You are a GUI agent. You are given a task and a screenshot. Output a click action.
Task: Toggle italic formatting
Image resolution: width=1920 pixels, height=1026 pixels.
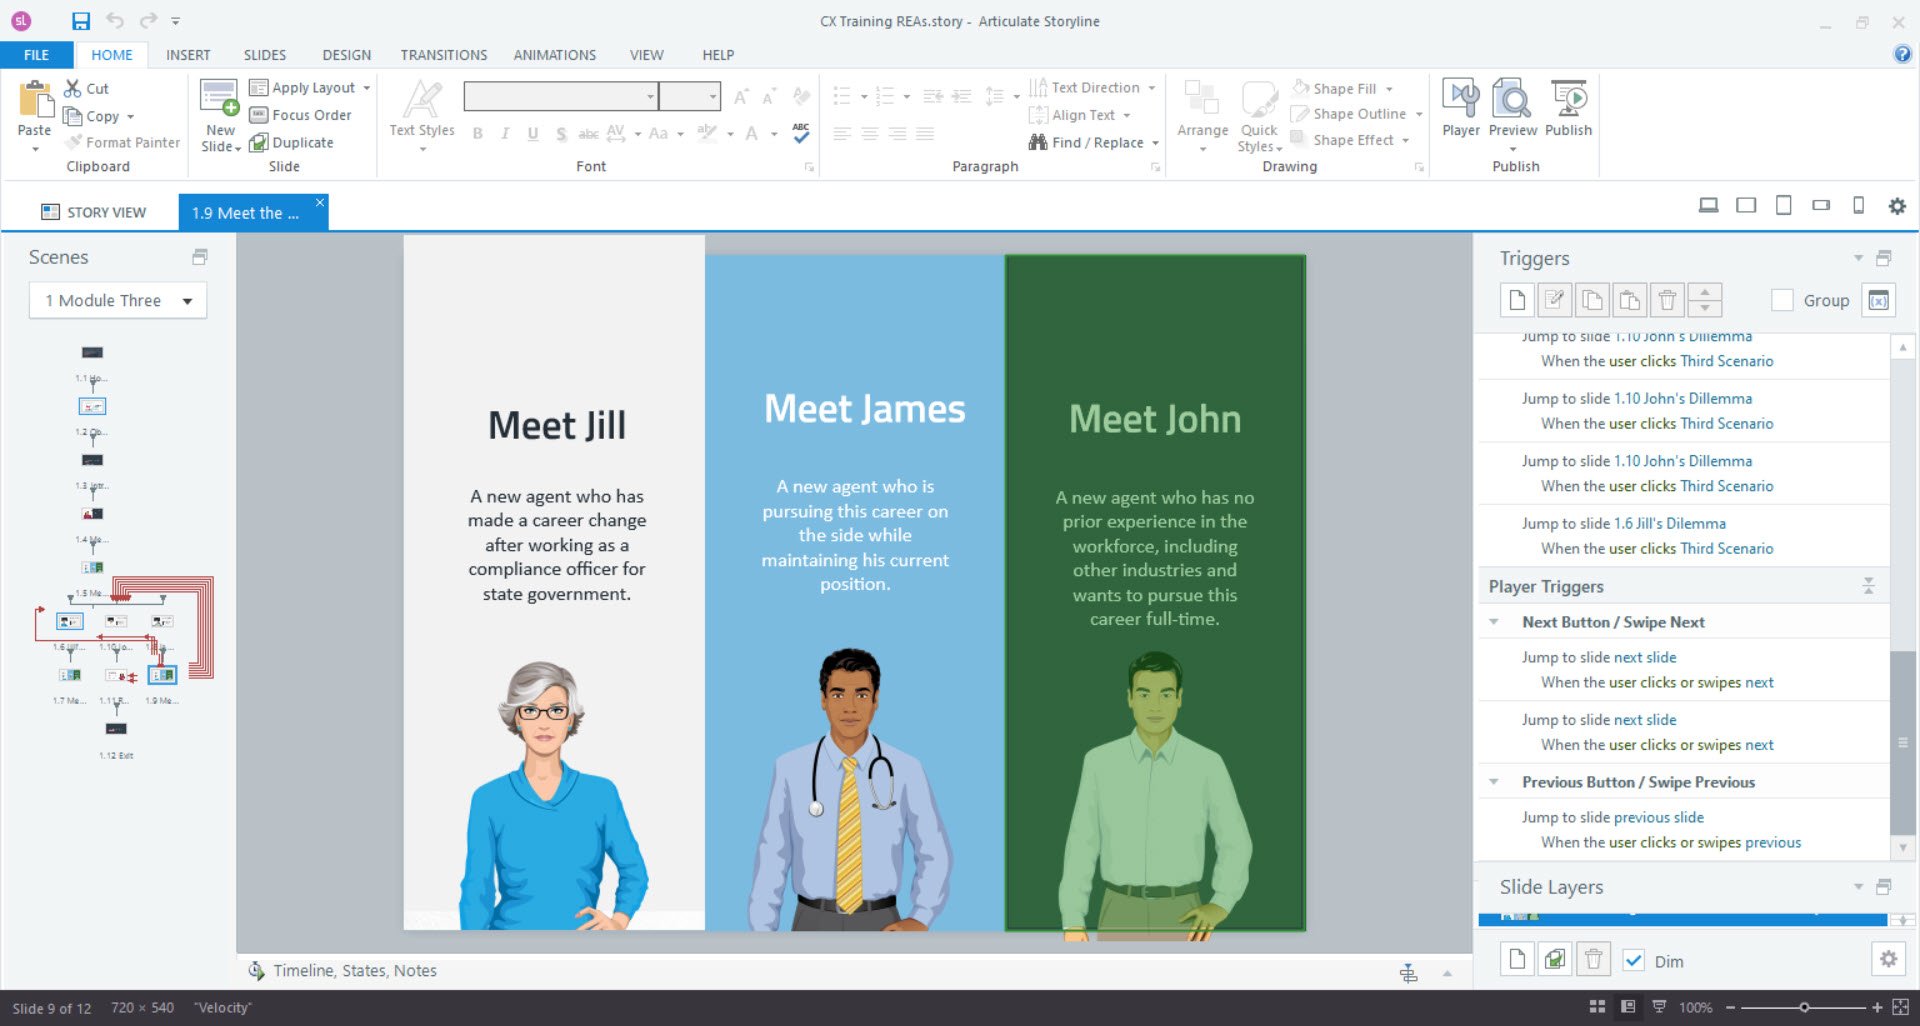(505, 134)
